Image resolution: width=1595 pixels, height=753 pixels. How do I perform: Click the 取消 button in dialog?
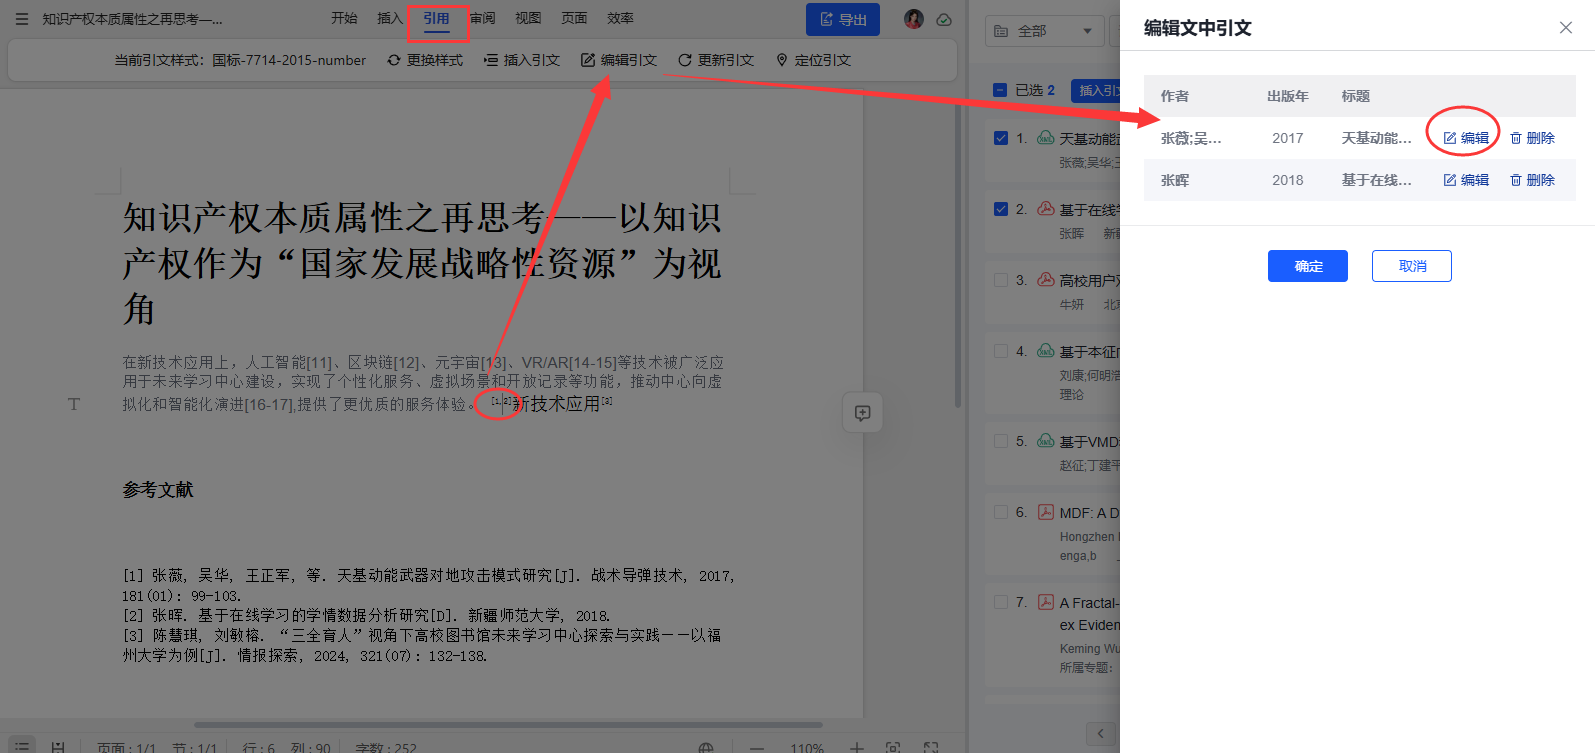click(x=1411, y=266)
